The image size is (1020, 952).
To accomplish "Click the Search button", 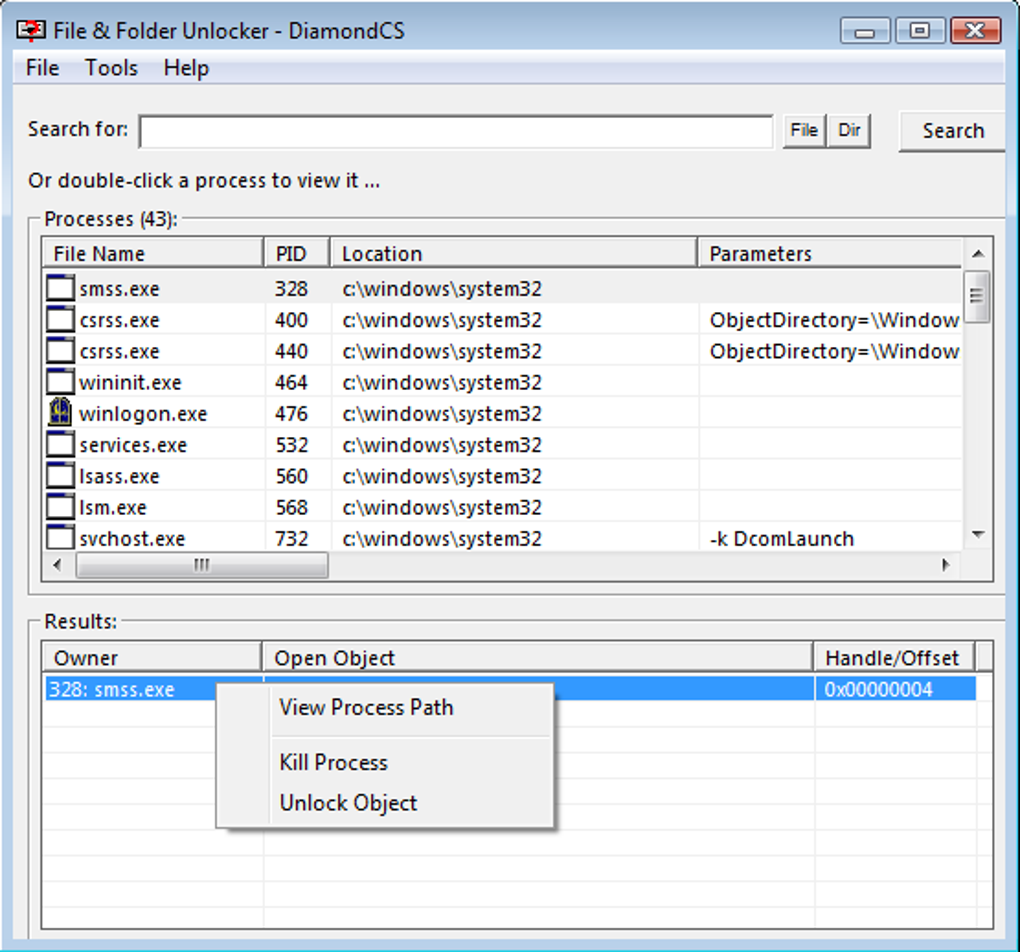I will pyautogui.click(x=953, y=131).
